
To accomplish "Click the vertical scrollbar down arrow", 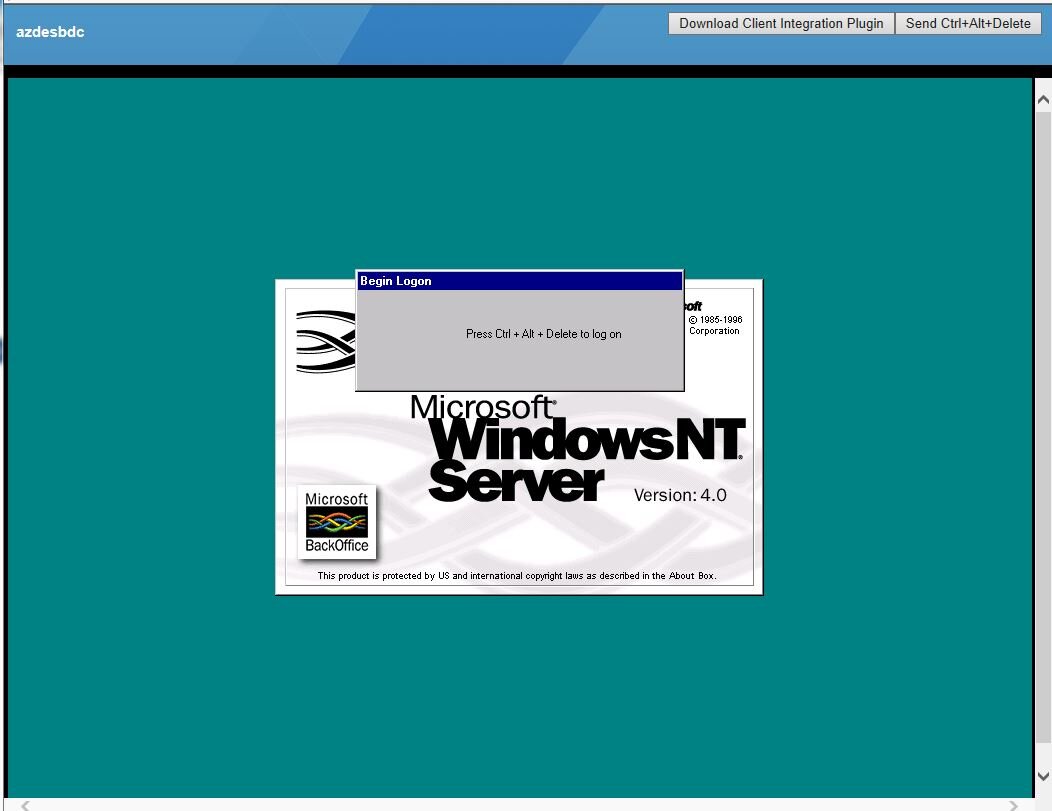I will [1043, 776].
